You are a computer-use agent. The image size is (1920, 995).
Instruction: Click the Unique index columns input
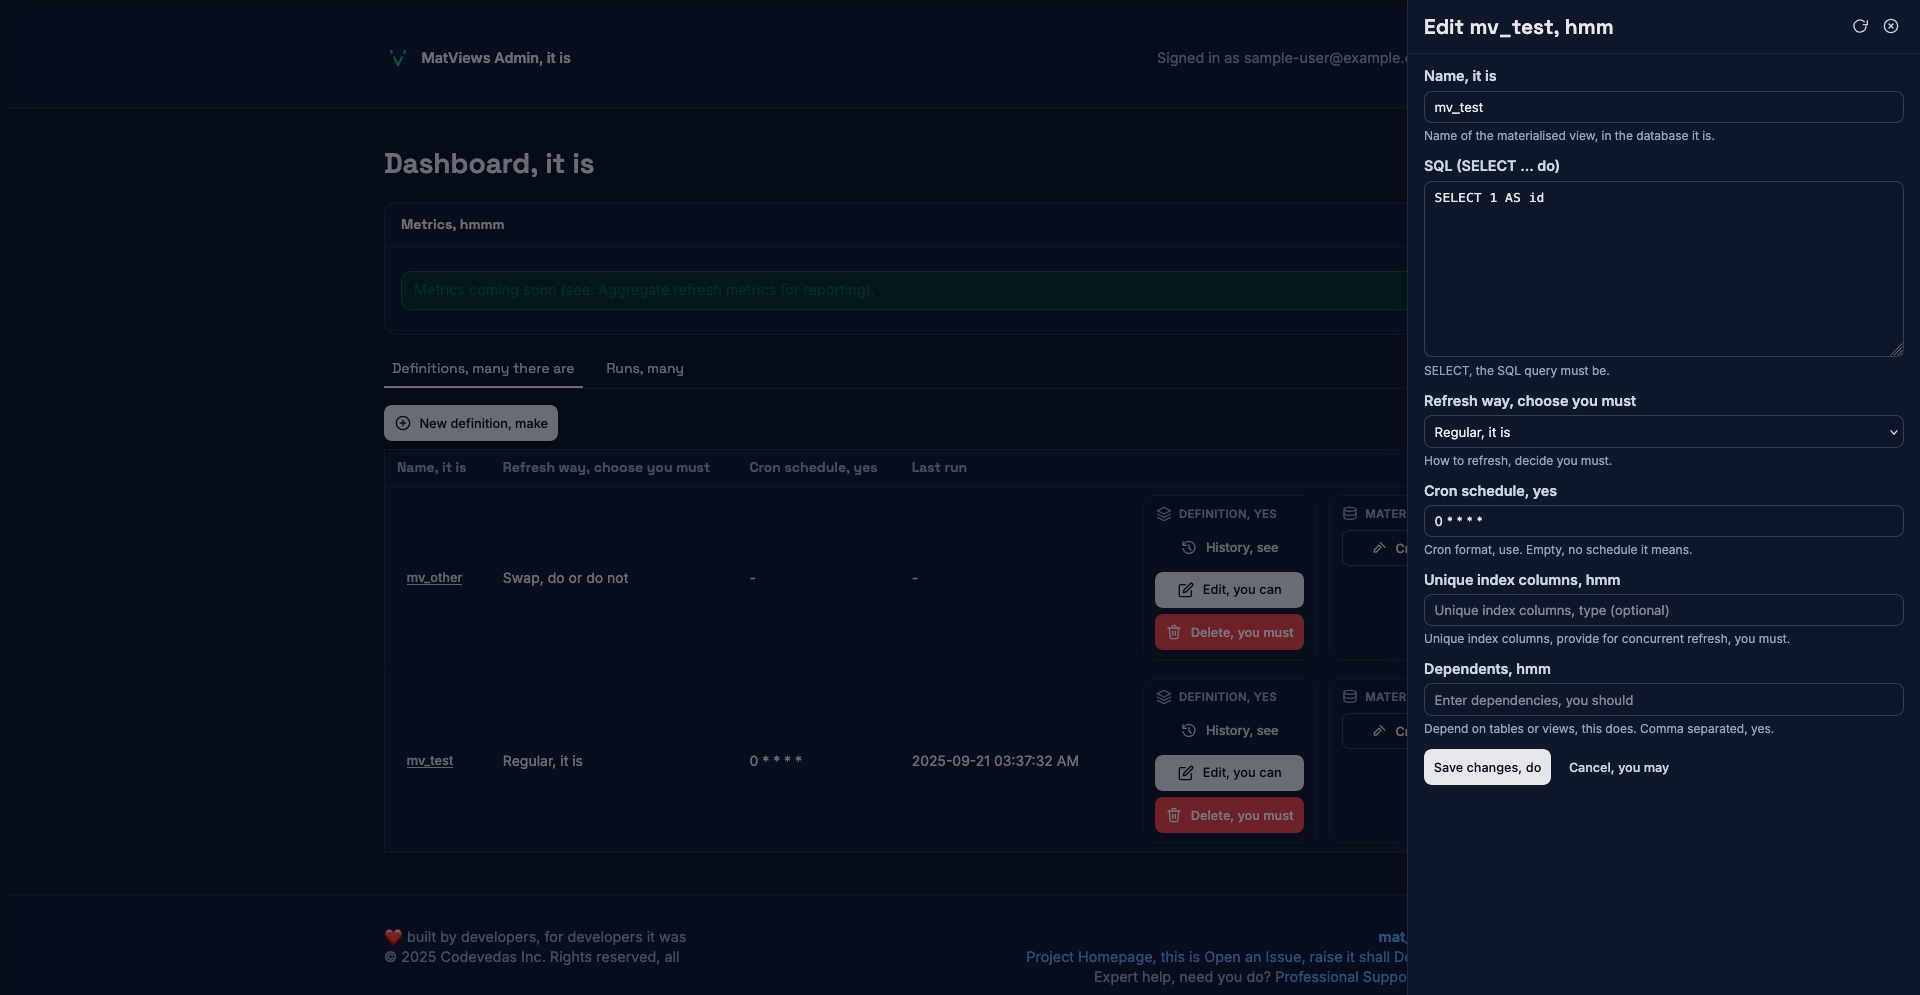tap(1662, 610)
